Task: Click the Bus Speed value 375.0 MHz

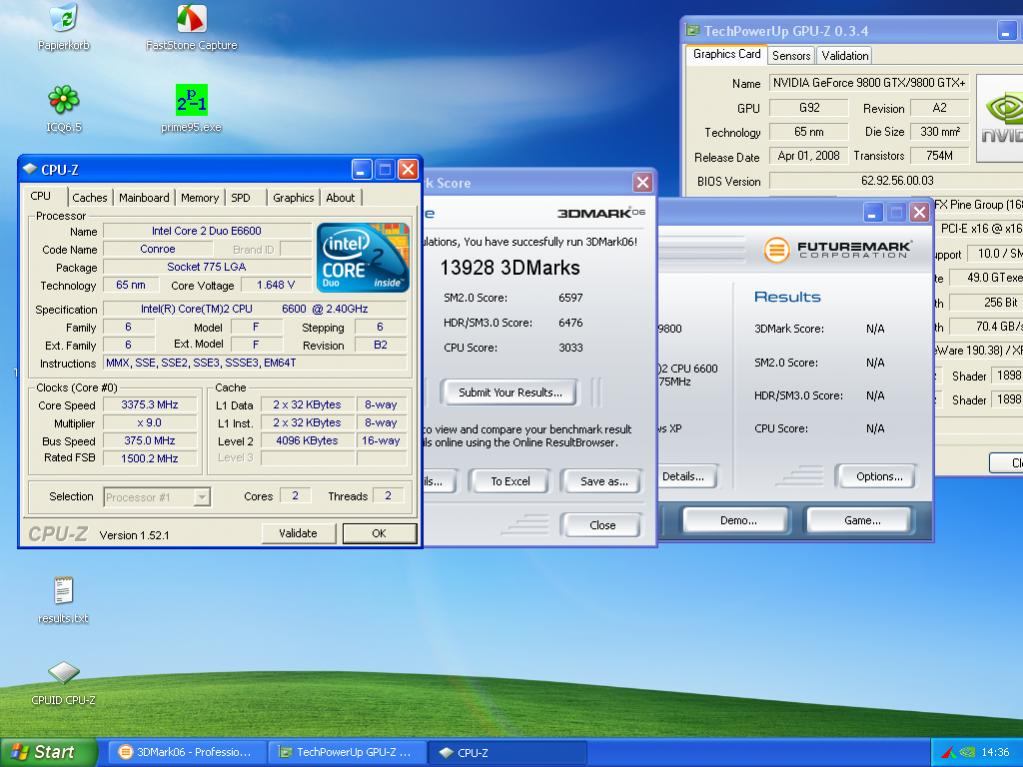Action: [149, 440]
